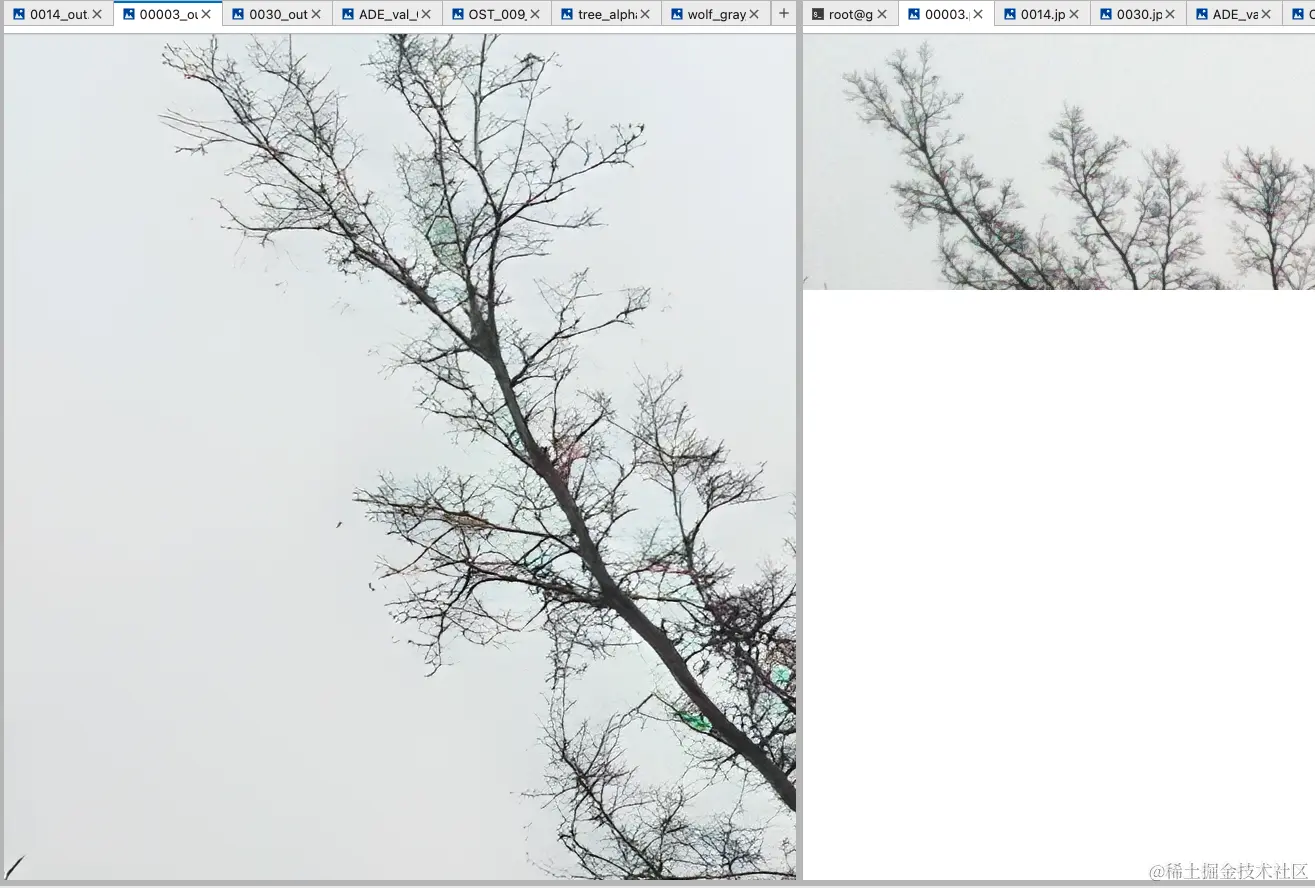Close the tree_alpha tab

(x=645, y=15)
